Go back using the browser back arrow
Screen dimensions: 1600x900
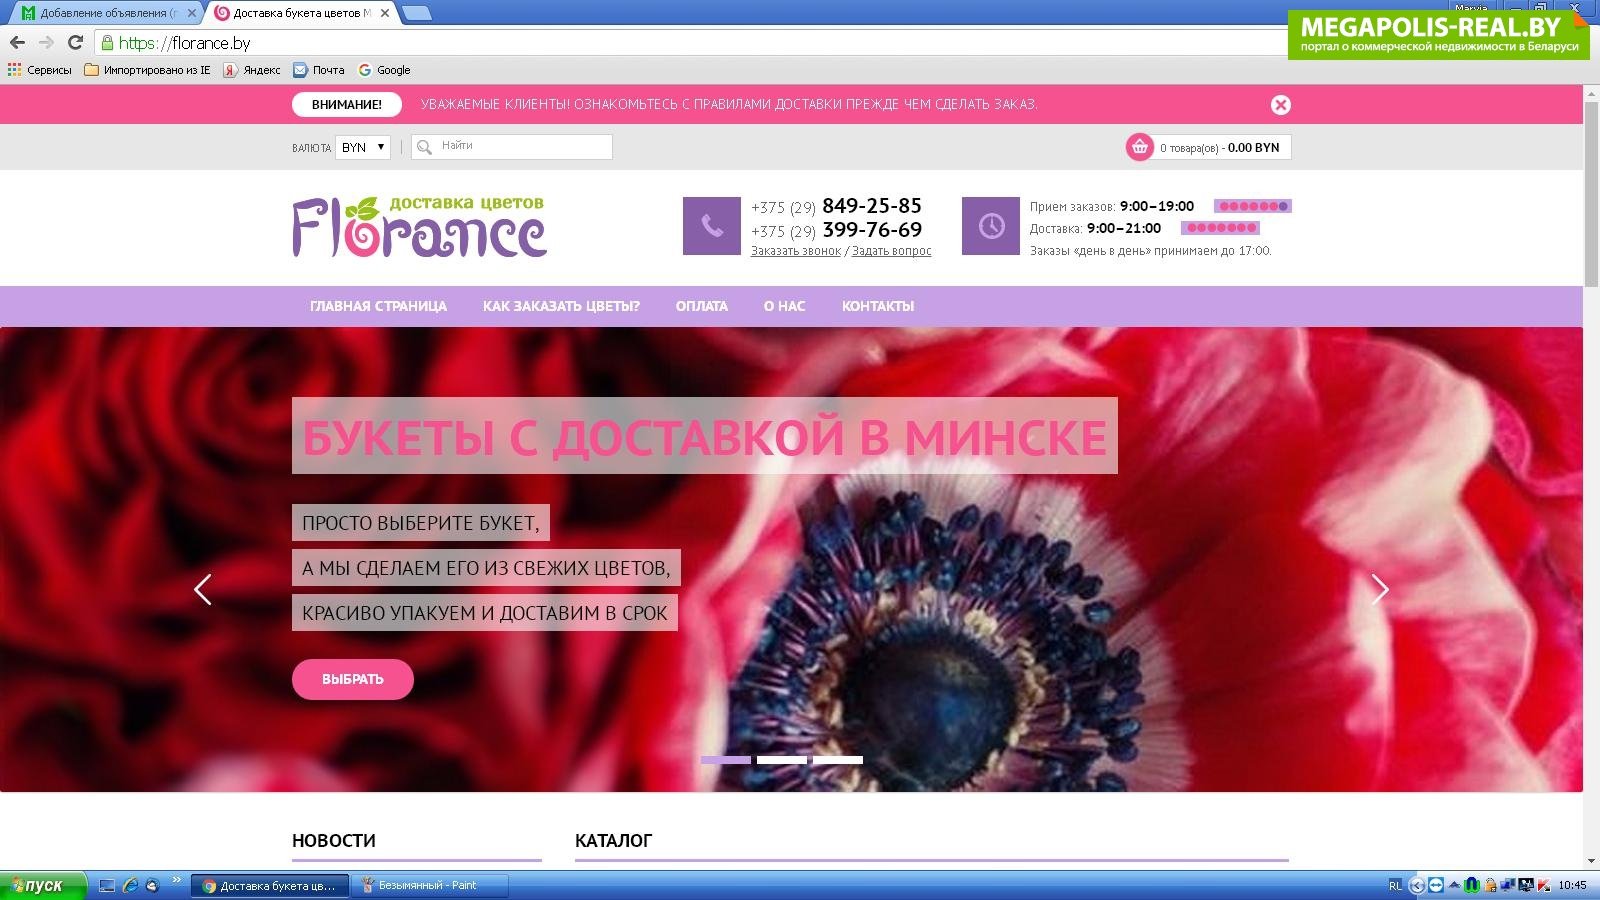coord(17,42)
